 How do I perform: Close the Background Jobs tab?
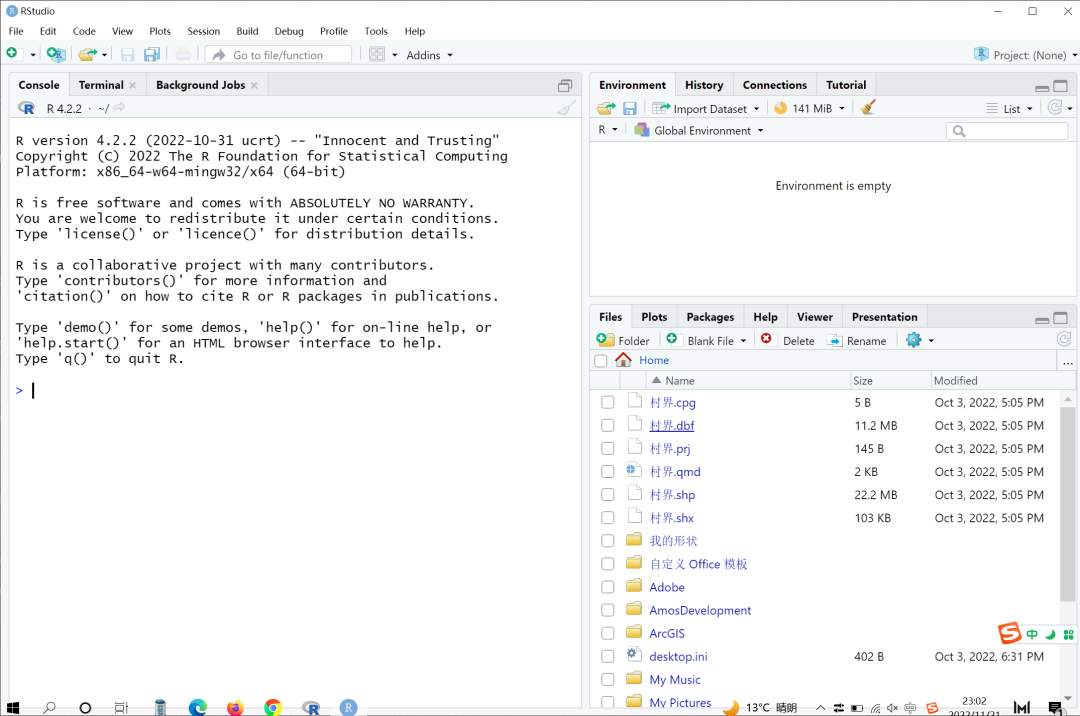(254, 85)
